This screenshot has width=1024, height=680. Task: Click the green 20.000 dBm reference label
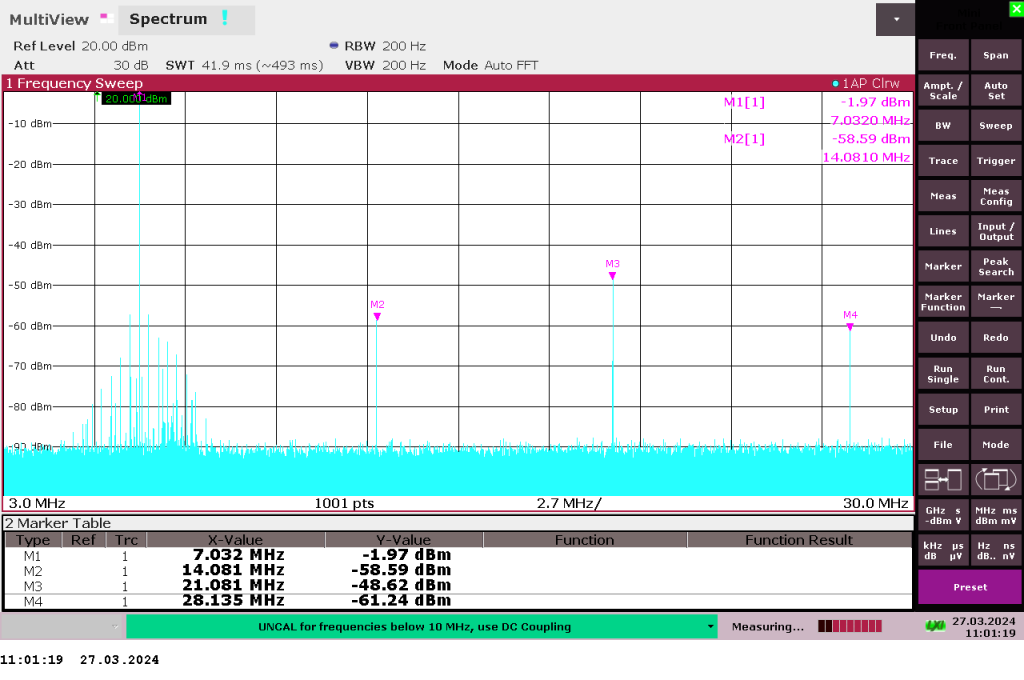[136, 99]
